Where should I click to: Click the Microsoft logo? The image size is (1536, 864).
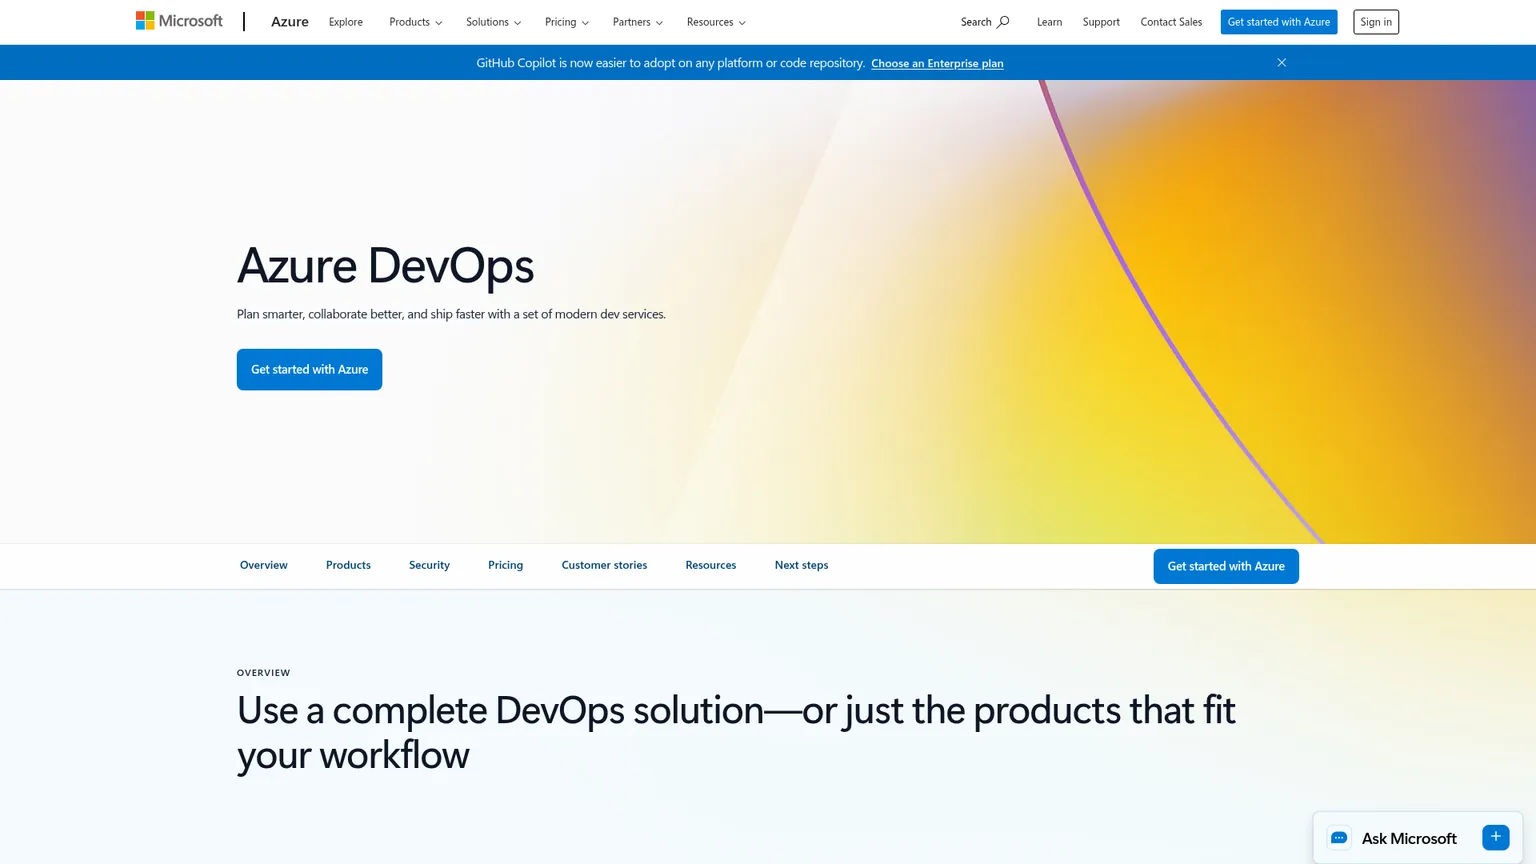pos(179,21)
